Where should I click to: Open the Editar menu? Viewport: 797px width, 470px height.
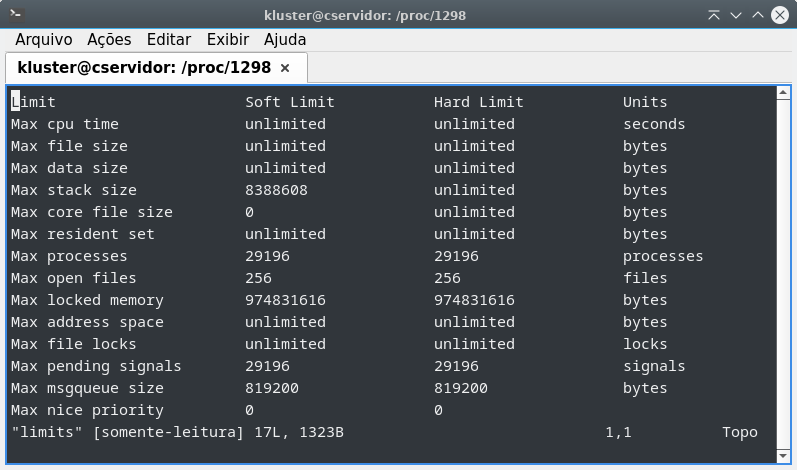click(x=168, y=40)
